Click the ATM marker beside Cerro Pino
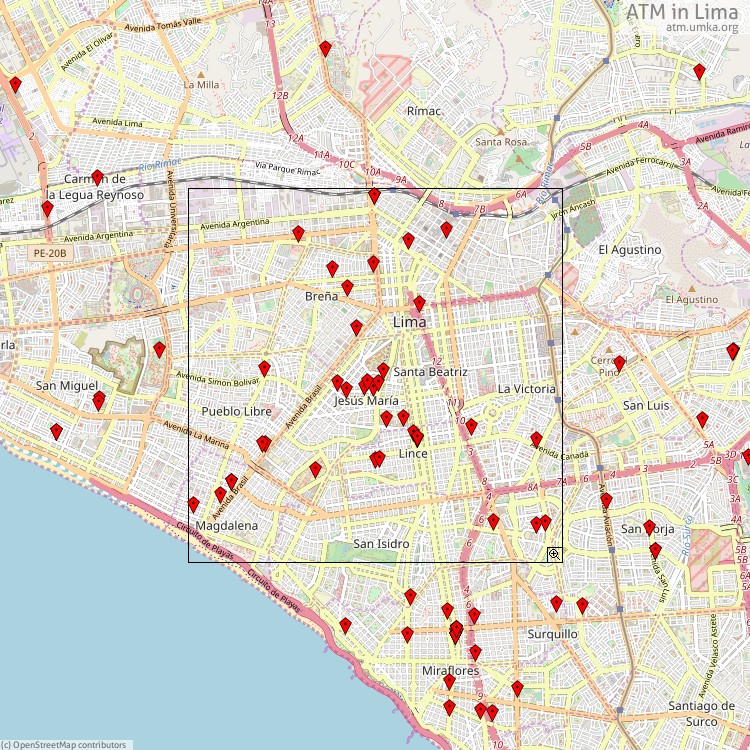The width and height of the screenshot is (750, 750). point(619,362)
